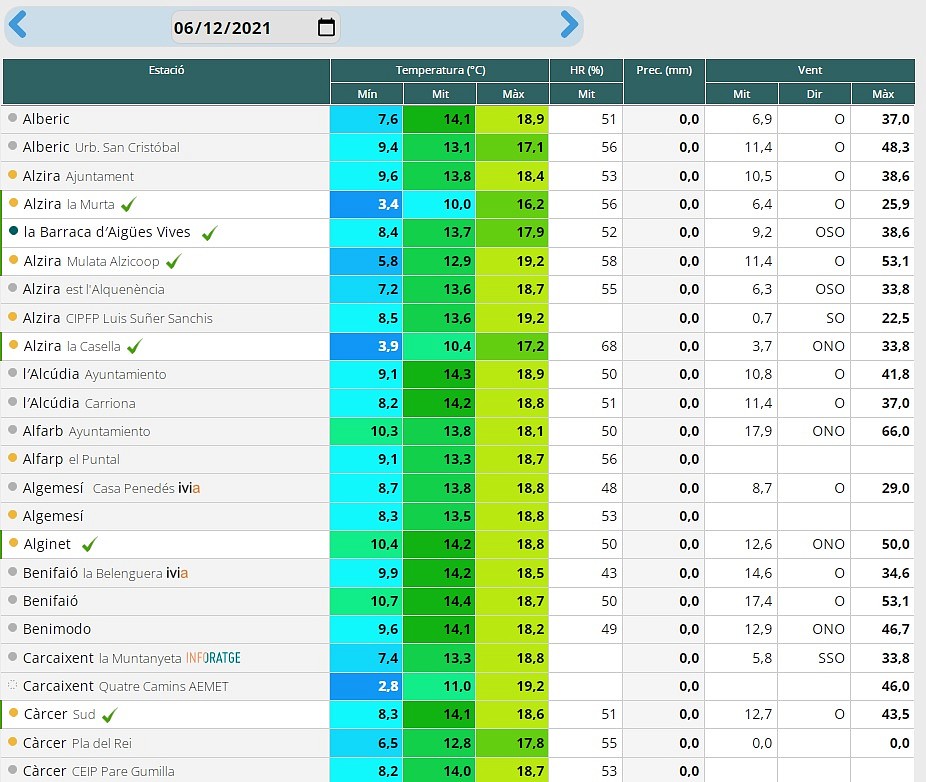
Task: Sort by Vent Mit column header
Action: tap(742, 94)
